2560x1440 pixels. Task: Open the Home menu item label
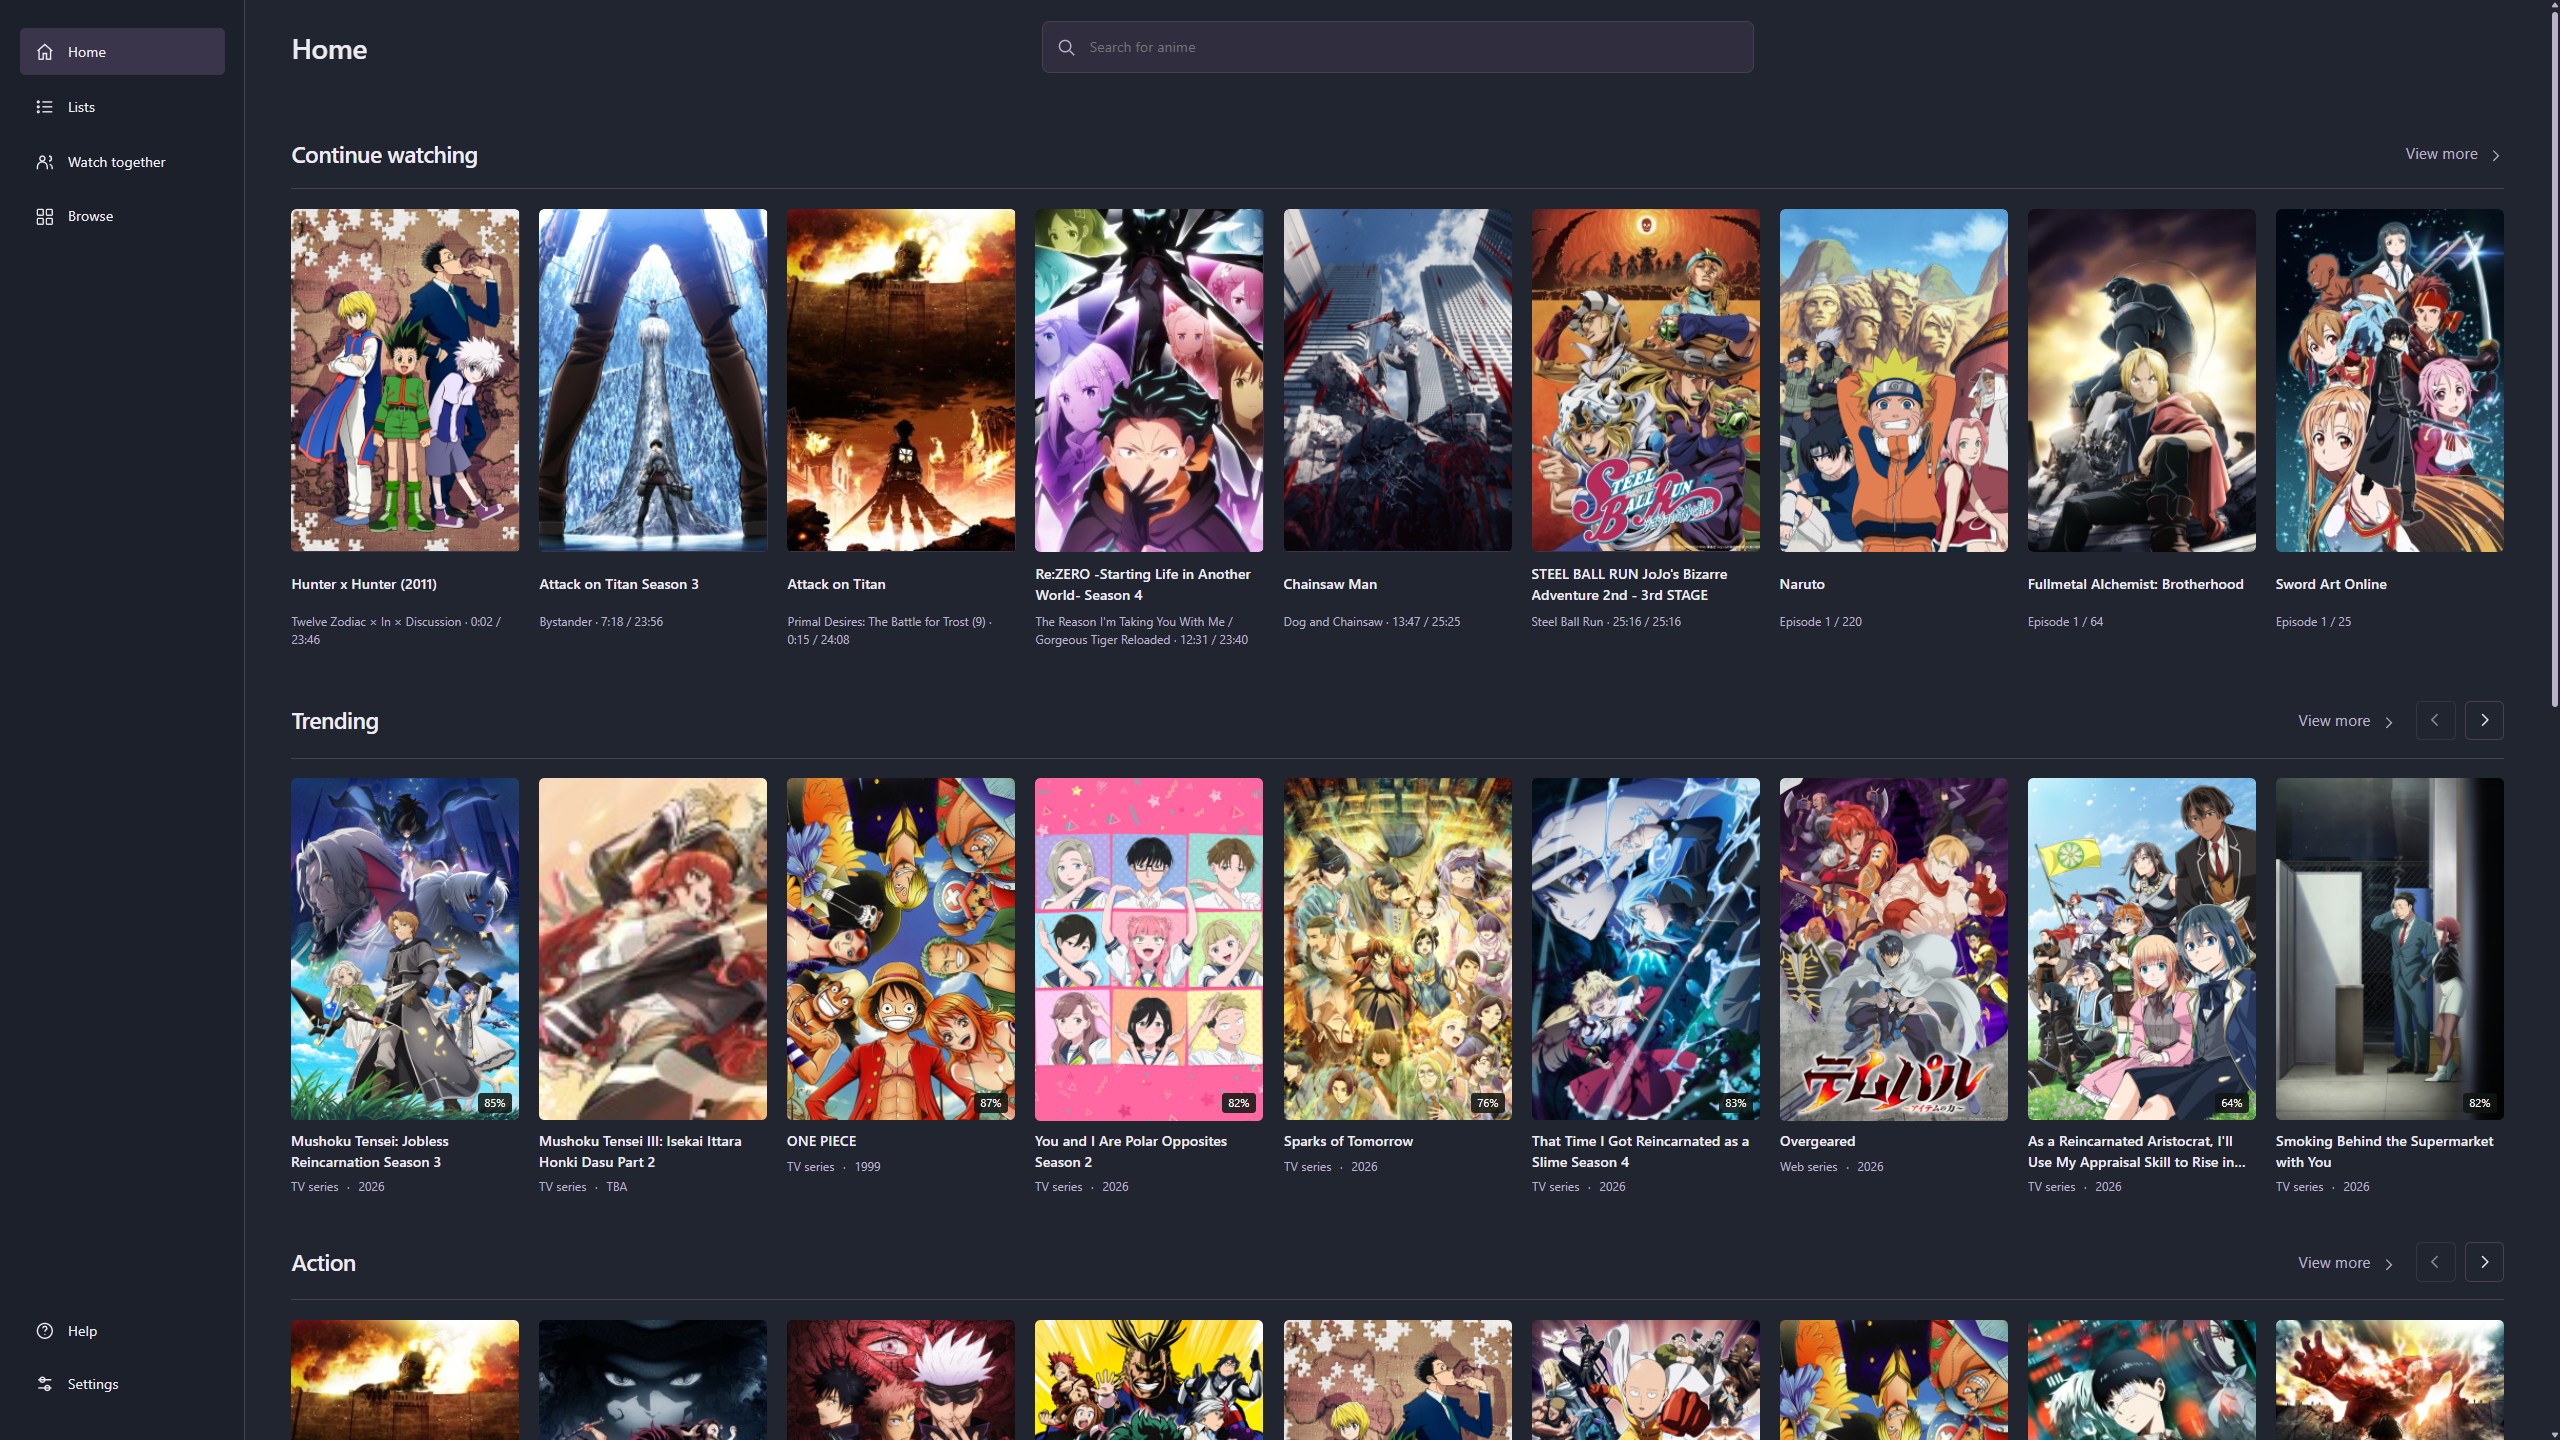[87, 52]
